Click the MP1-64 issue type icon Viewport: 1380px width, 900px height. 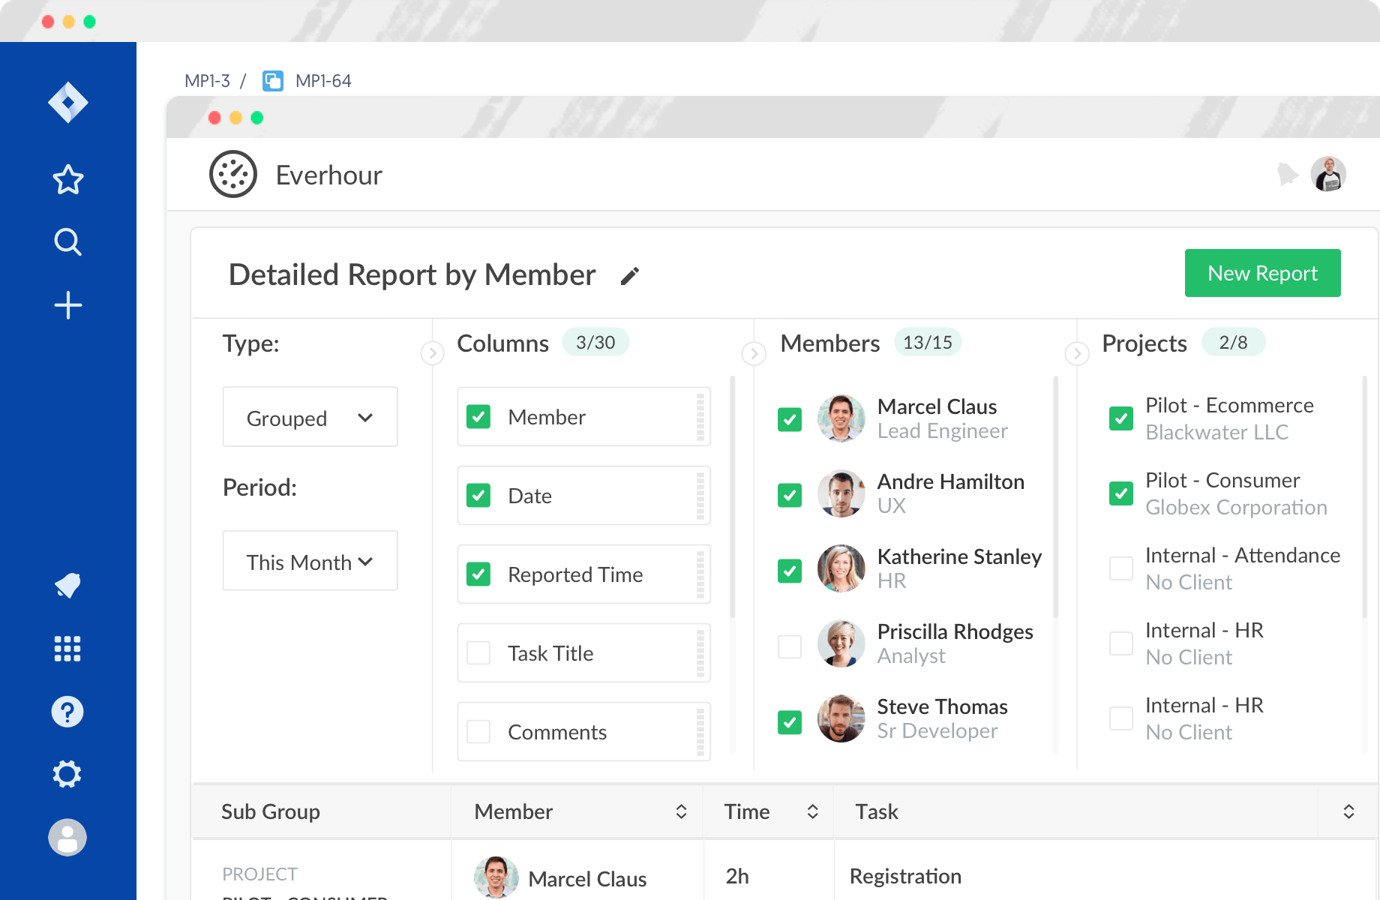point(273,81)
